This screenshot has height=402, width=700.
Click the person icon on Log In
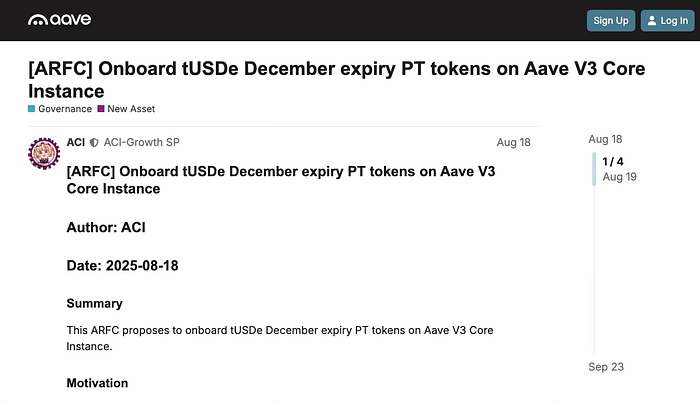[x=652, y=20]
